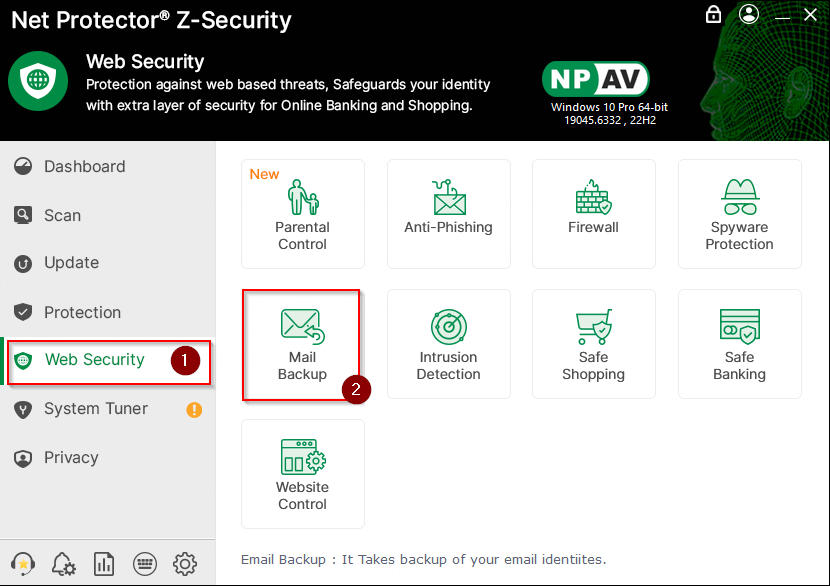The image size is (830, 586).
Task: Launch the Mail Backup tool
Action: 302,344
